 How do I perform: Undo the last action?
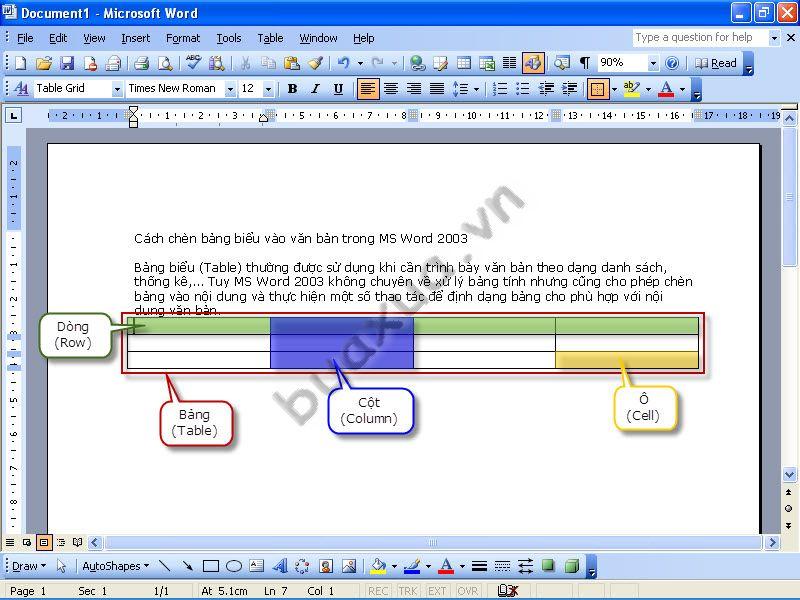344,63
